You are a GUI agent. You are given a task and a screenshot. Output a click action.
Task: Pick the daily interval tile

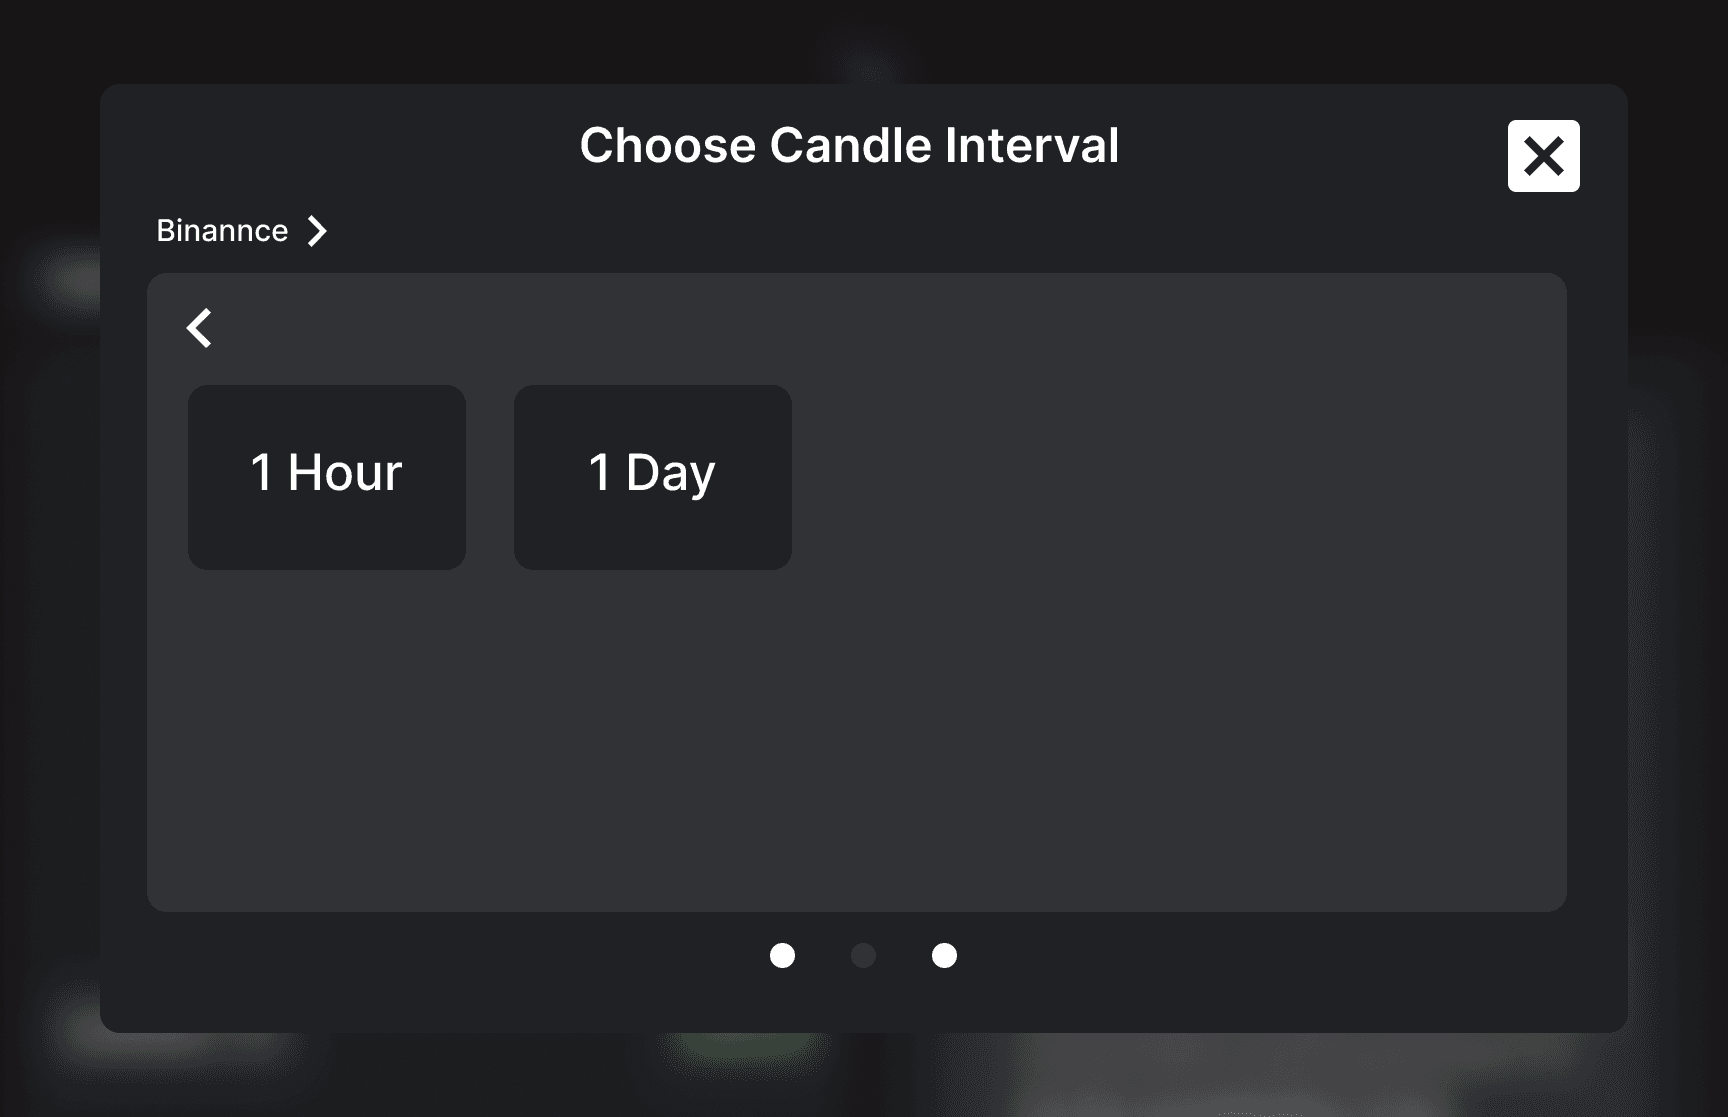click(x=653, y=477)
